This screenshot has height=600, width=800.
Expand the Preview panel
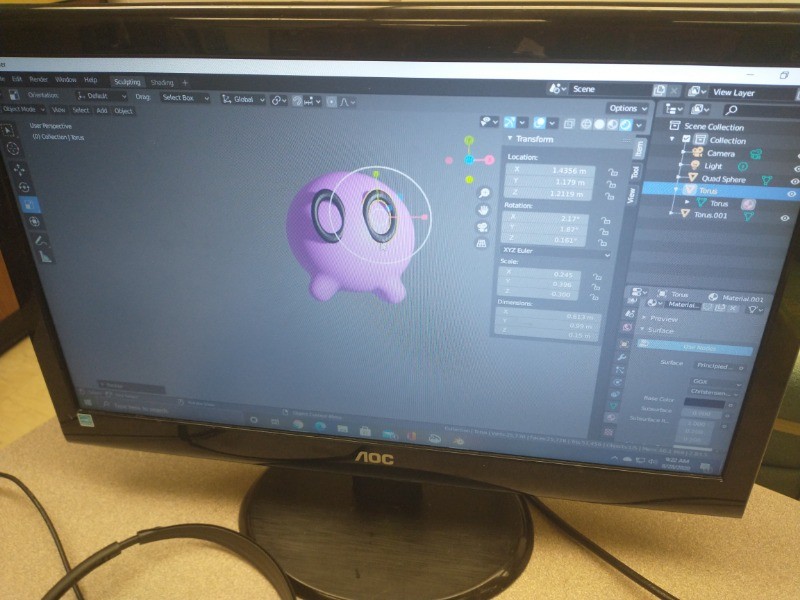click(x=644, y=317)
